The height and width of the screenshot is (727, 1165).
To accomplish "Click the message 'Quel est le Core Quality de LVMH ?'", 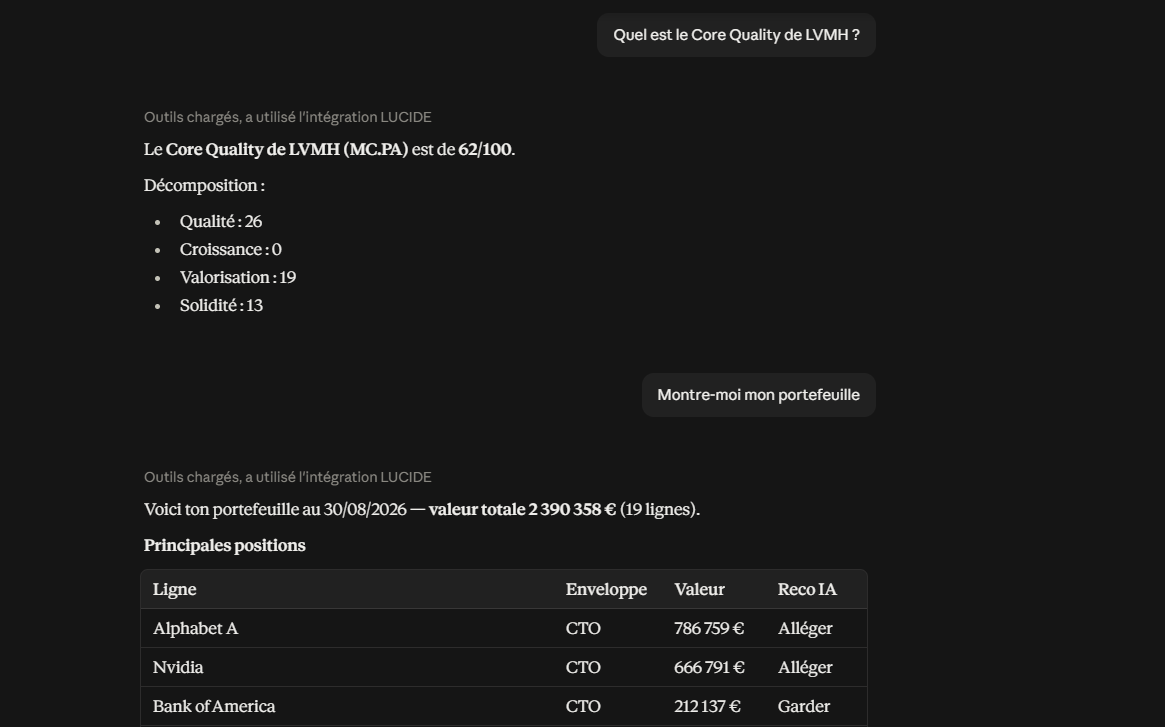I will coord(736,35).
